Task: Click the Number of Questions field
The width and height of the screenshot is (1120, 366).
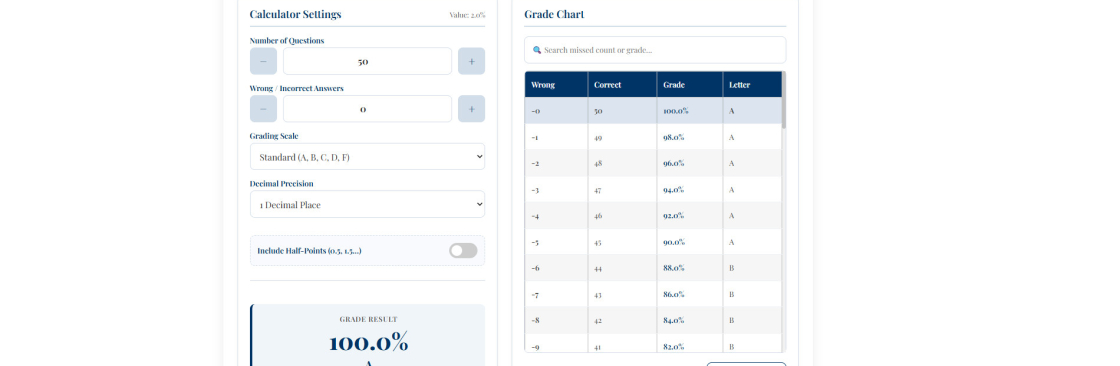Action: pyautogui.click(x=367, y=61)
